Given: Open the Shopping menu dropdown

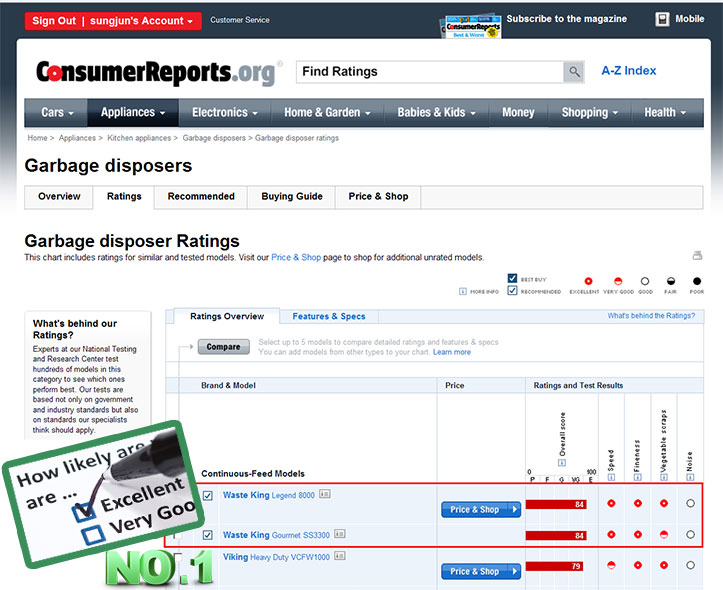Looking at the screenshot, I should click(590, 112).
